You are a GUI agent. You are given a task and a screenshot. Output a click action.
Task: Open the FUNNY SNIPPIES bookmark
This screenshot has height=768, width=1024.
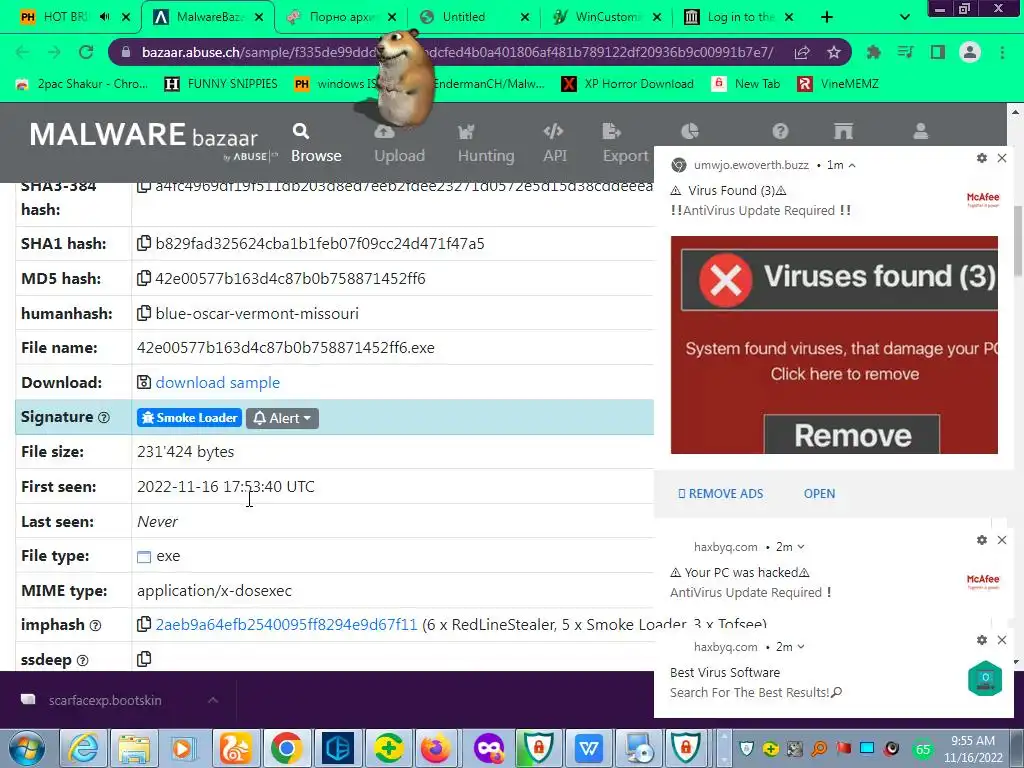pos(221,84)
